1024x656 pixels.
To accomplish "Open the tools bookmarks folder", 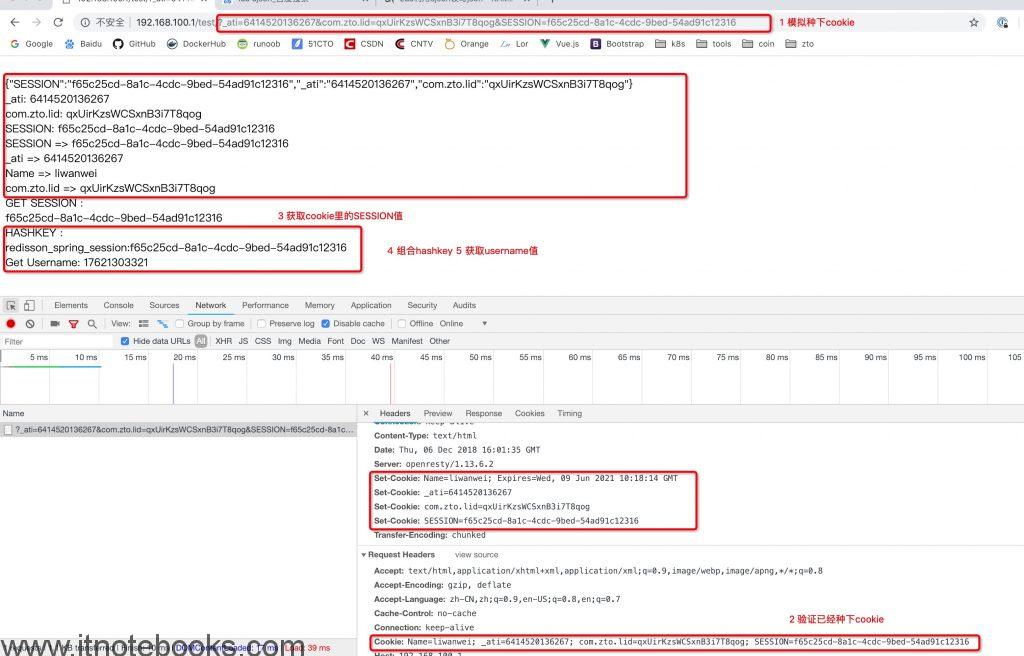I will coord(714,44).
